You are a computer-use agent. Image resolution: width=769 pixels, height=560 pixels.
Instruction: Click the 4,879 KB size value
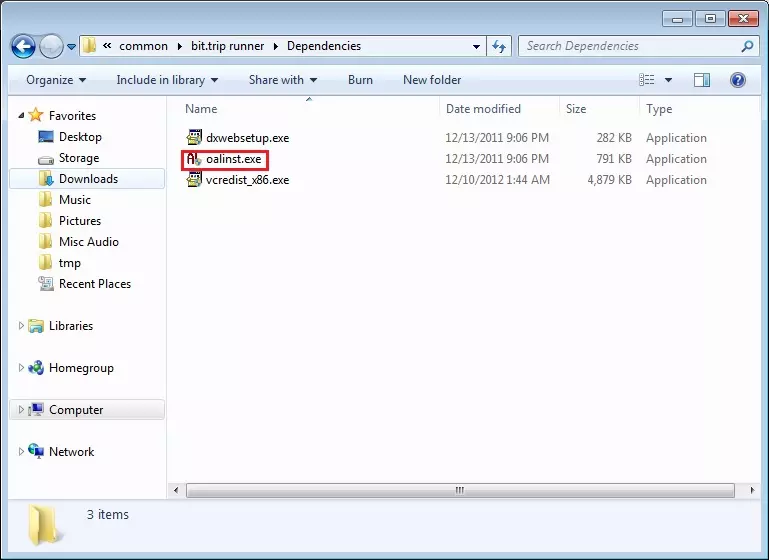610,180
